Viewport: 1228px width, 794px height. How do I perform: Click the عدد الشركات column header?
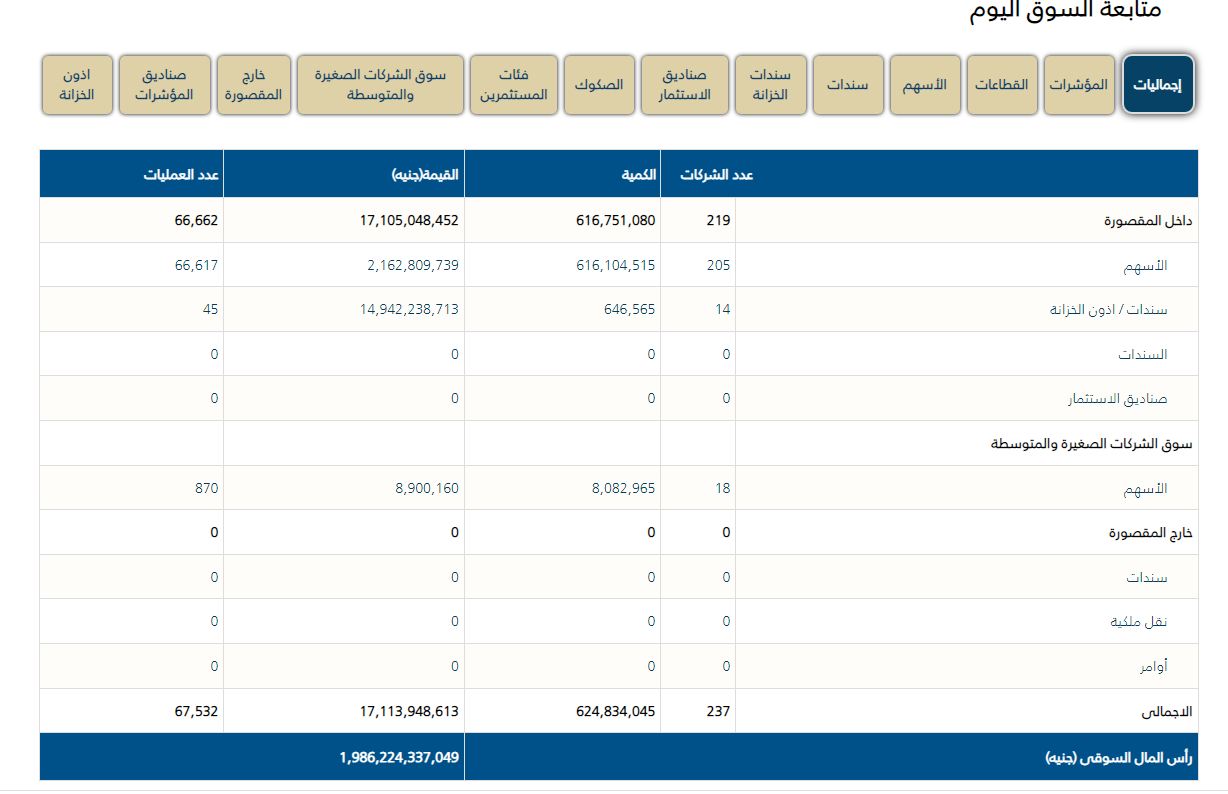[717, 175]
